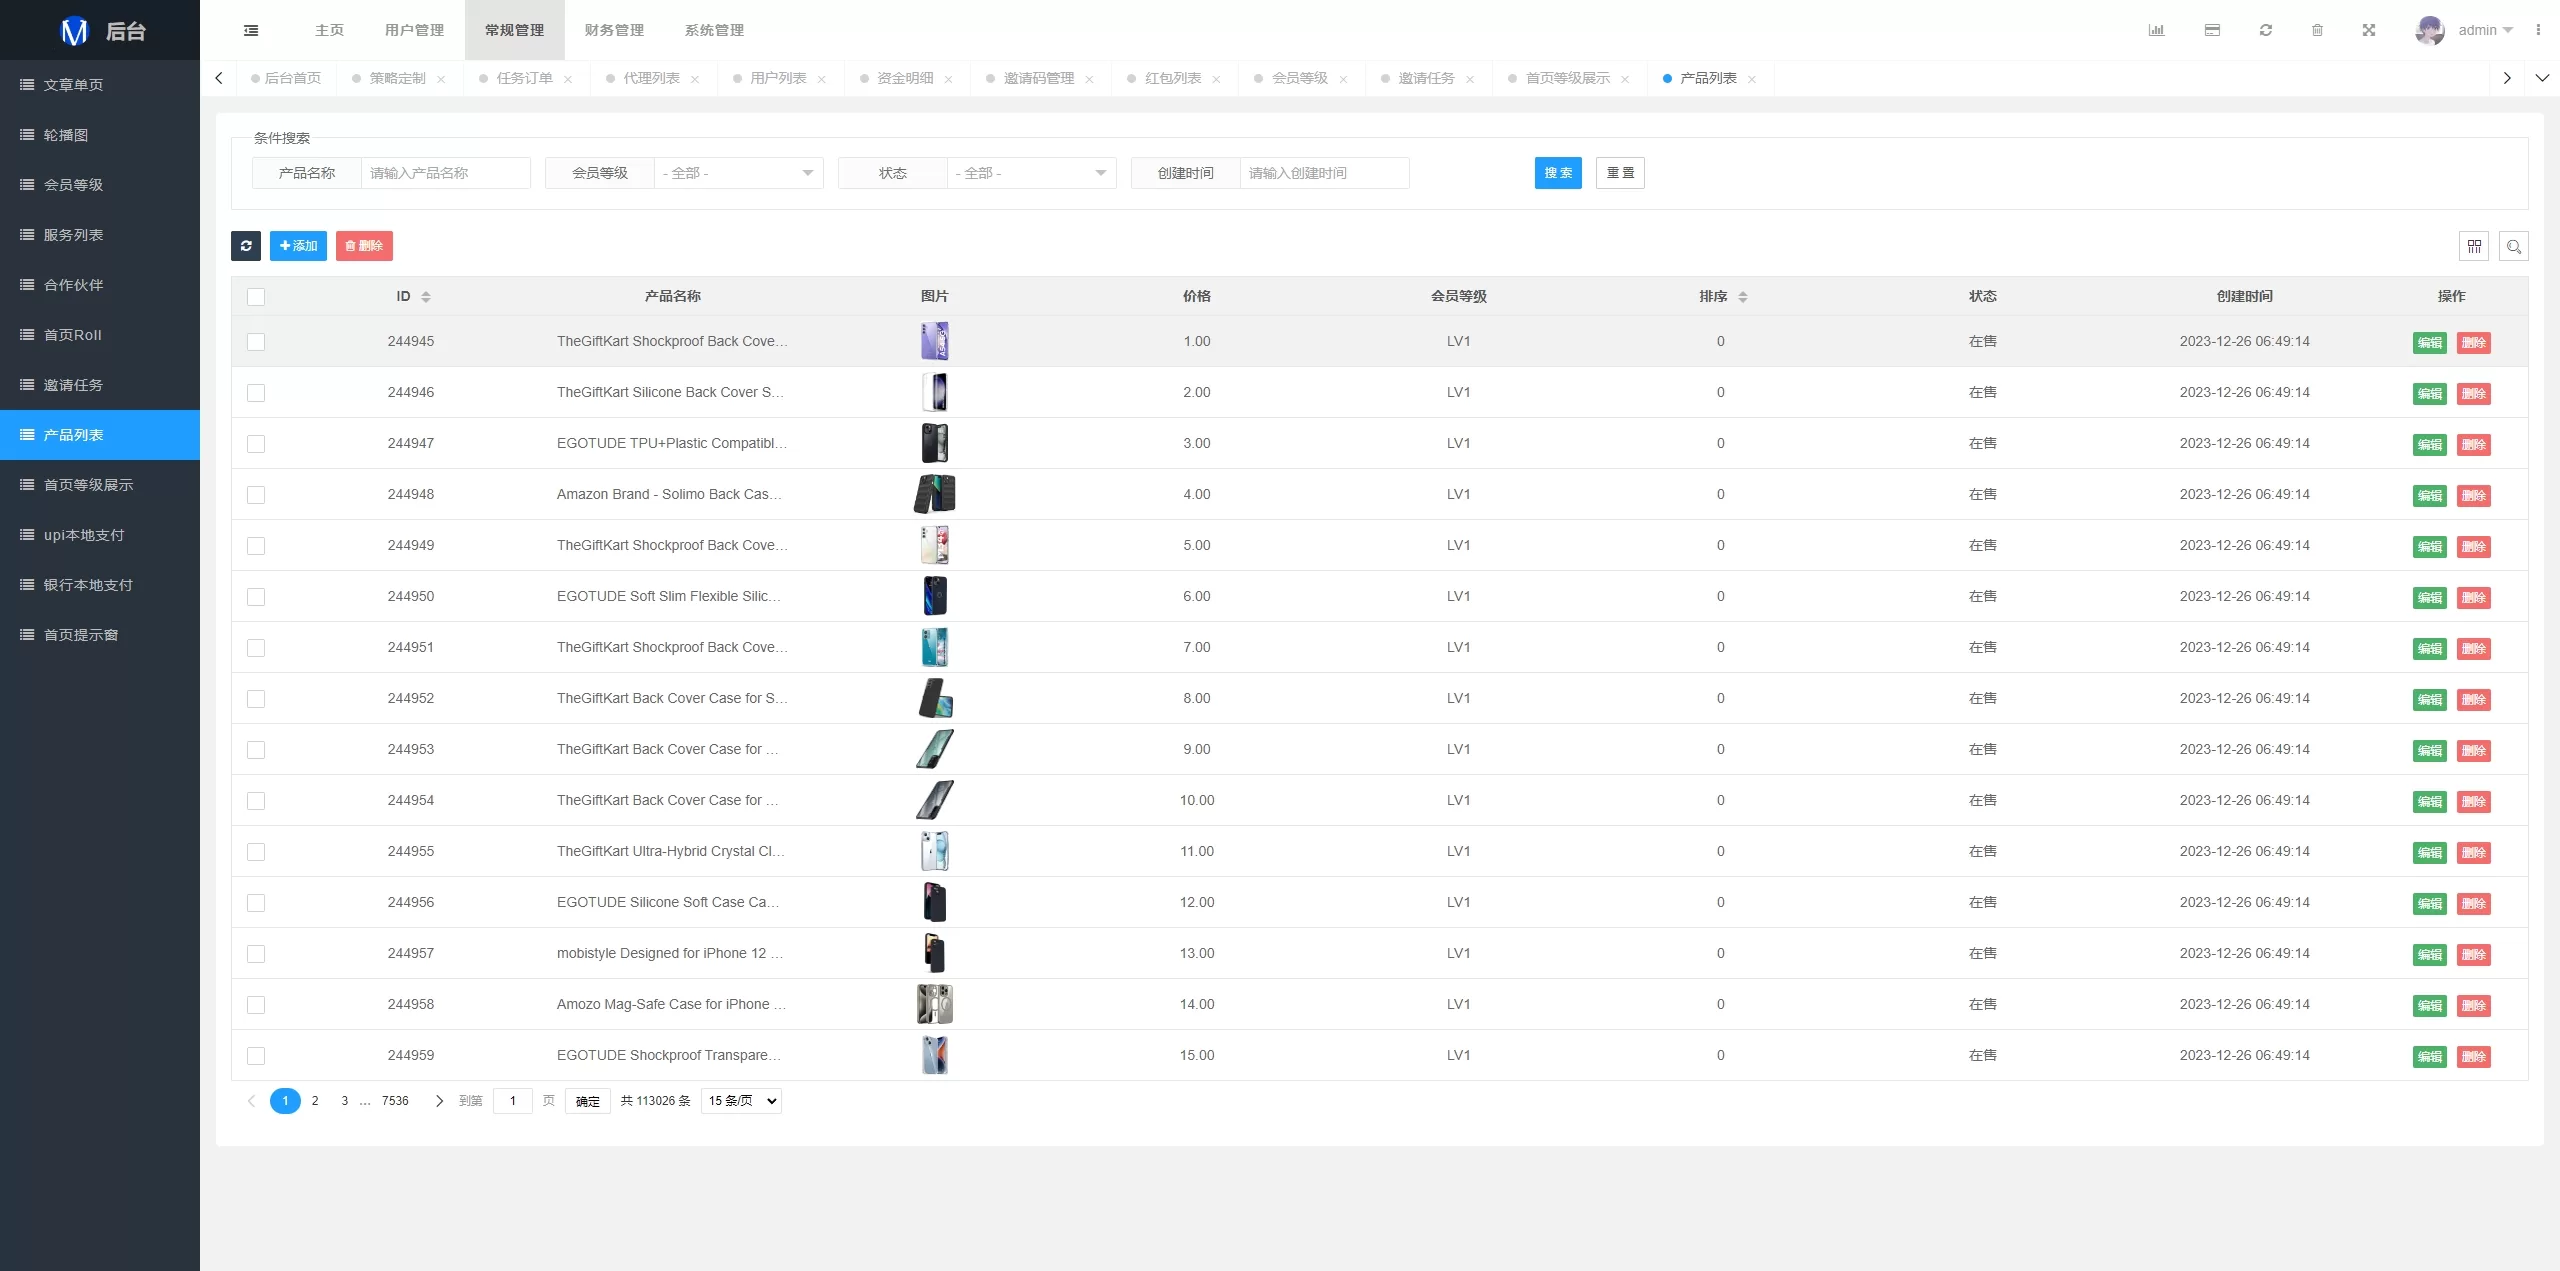The height and width of the screenshot is (1271, 2560).
Task: Toggle fullscreen with the expand icon
Action: 2368,30
